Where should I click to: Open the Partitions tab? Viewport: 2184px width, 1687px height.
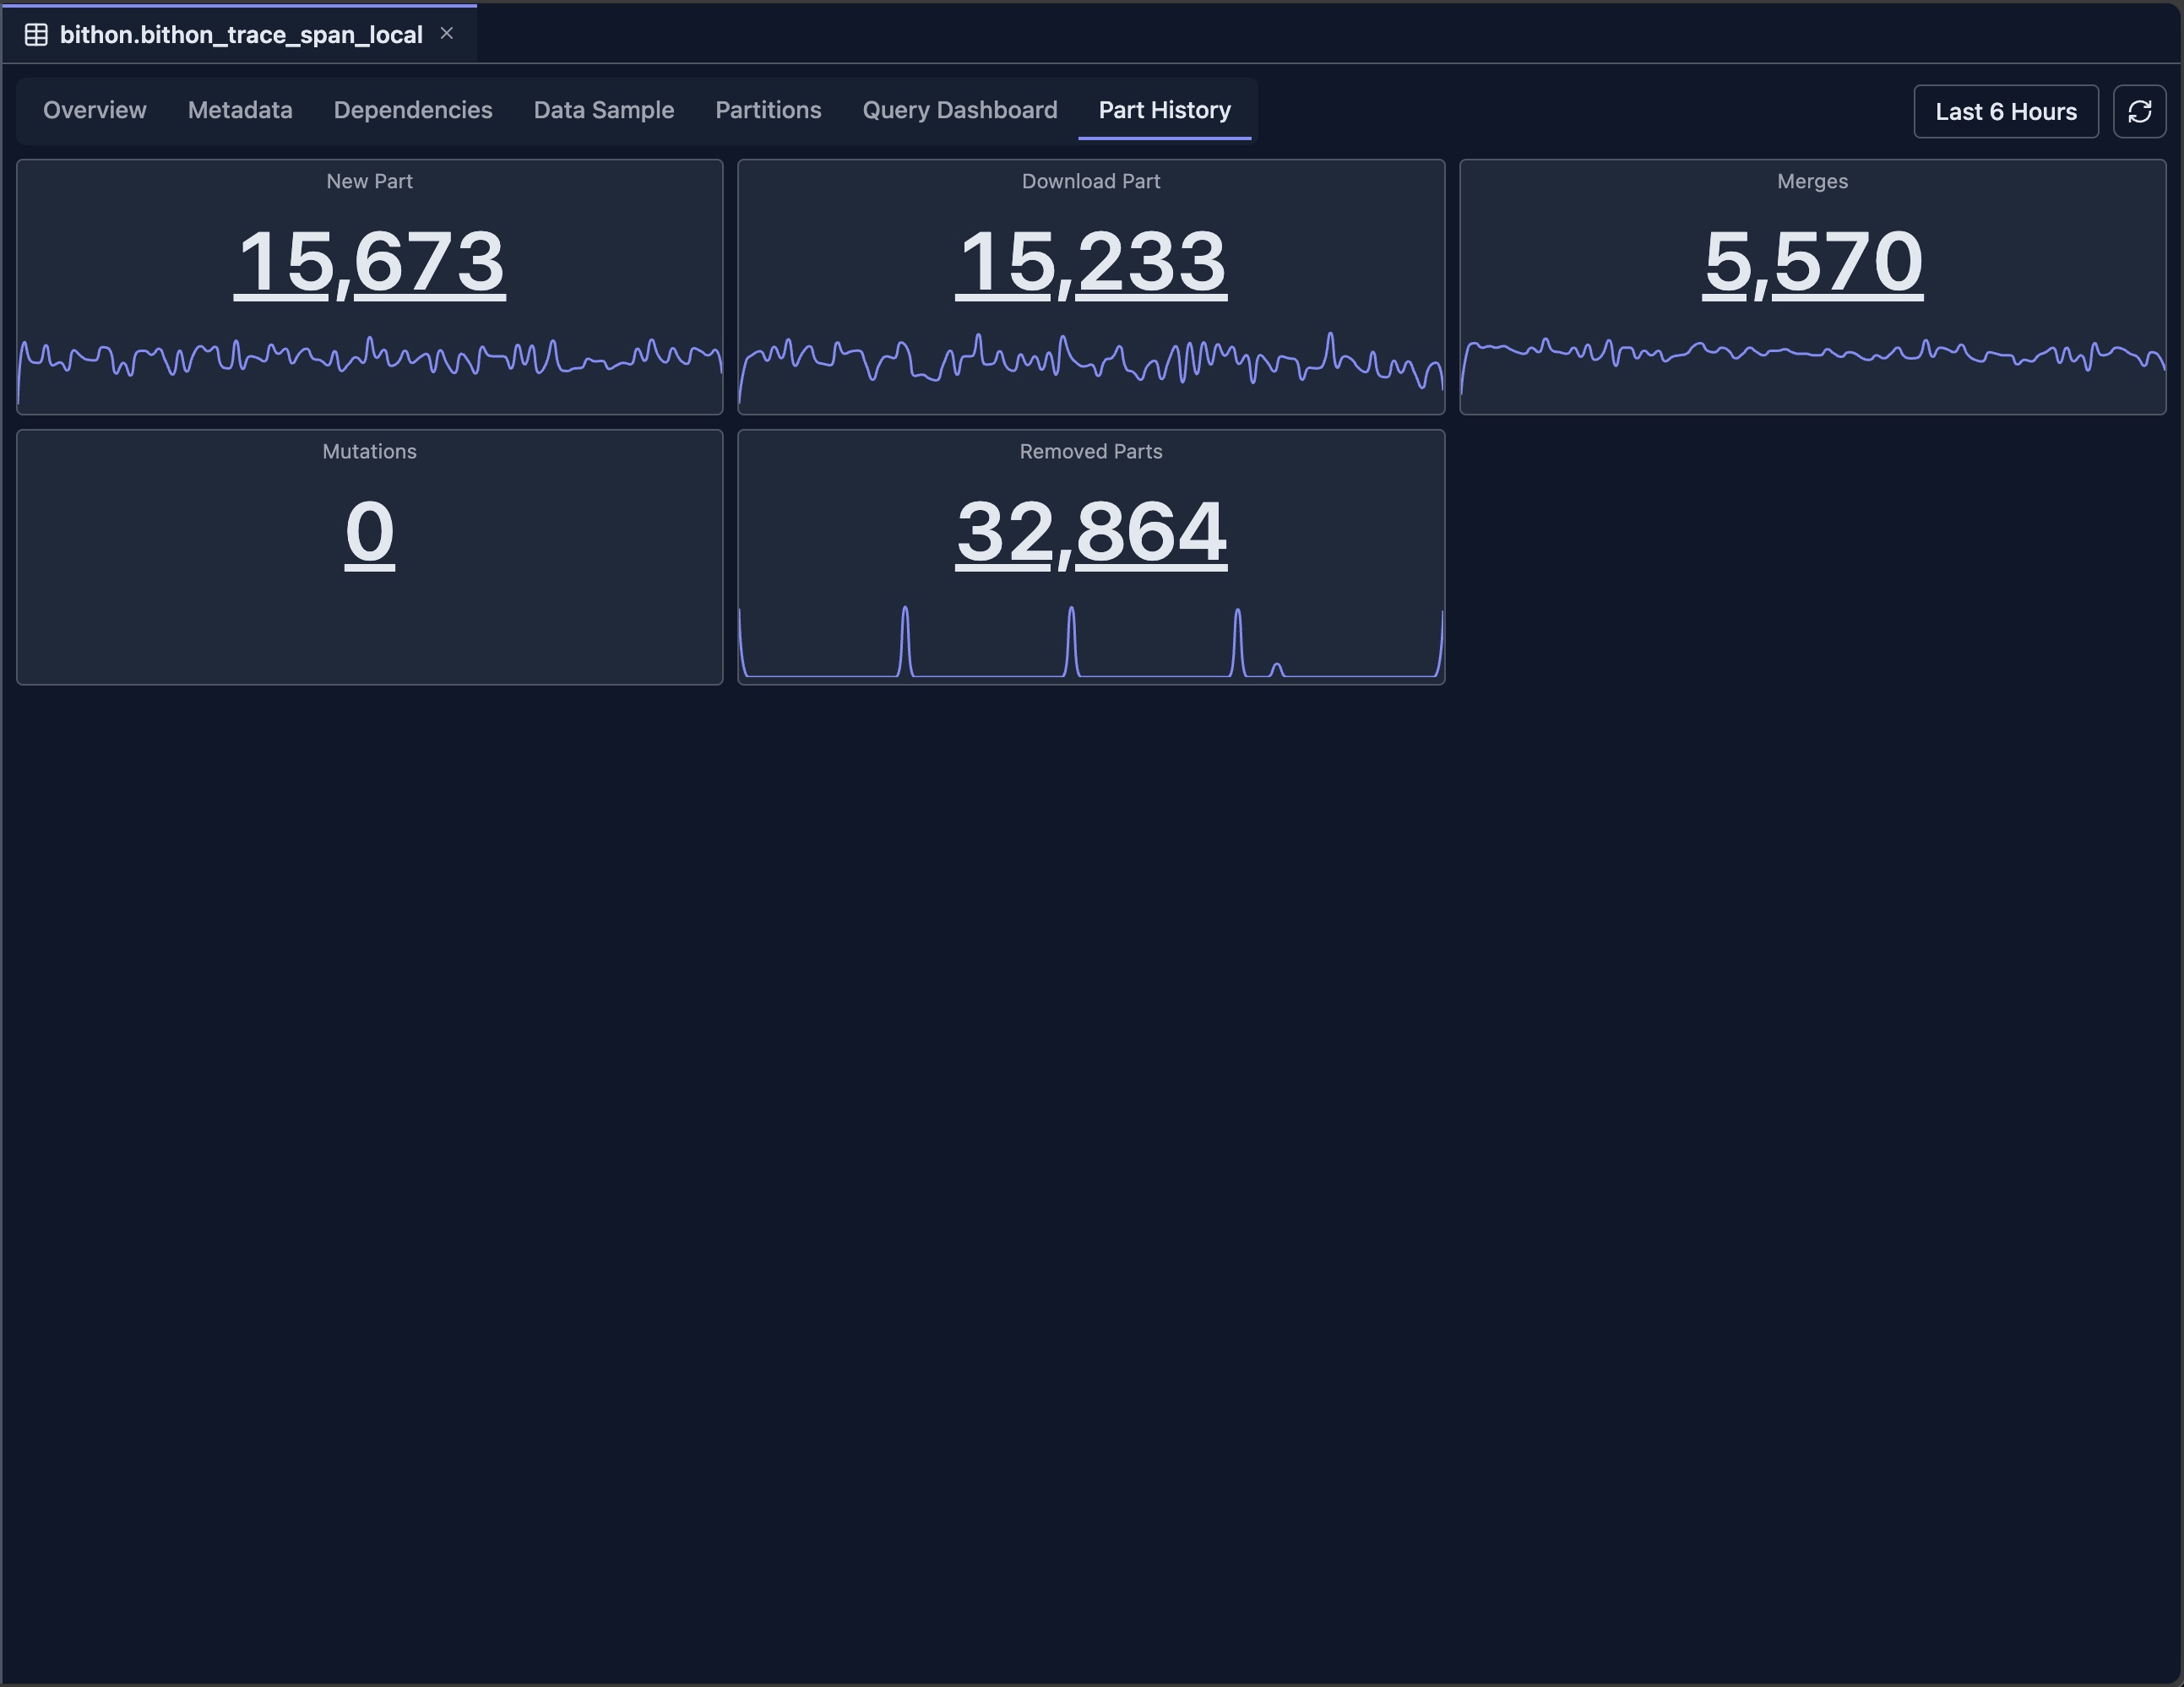pos(767,110)
